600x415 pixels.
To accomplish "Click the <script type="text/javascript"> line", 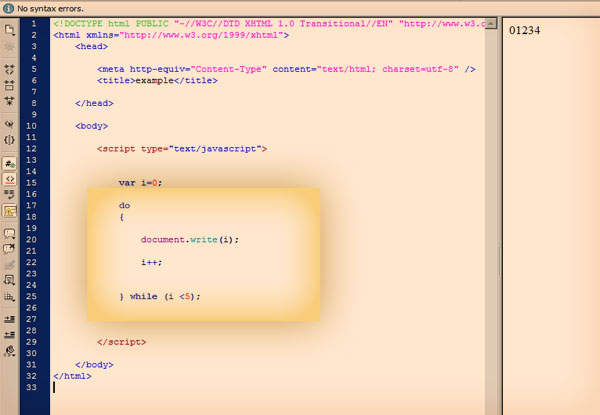I will click(x=182, y=149).
